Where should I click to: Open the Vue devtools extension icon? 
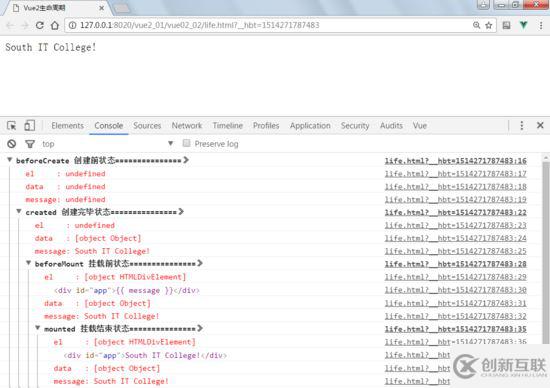tap(524, 25)
